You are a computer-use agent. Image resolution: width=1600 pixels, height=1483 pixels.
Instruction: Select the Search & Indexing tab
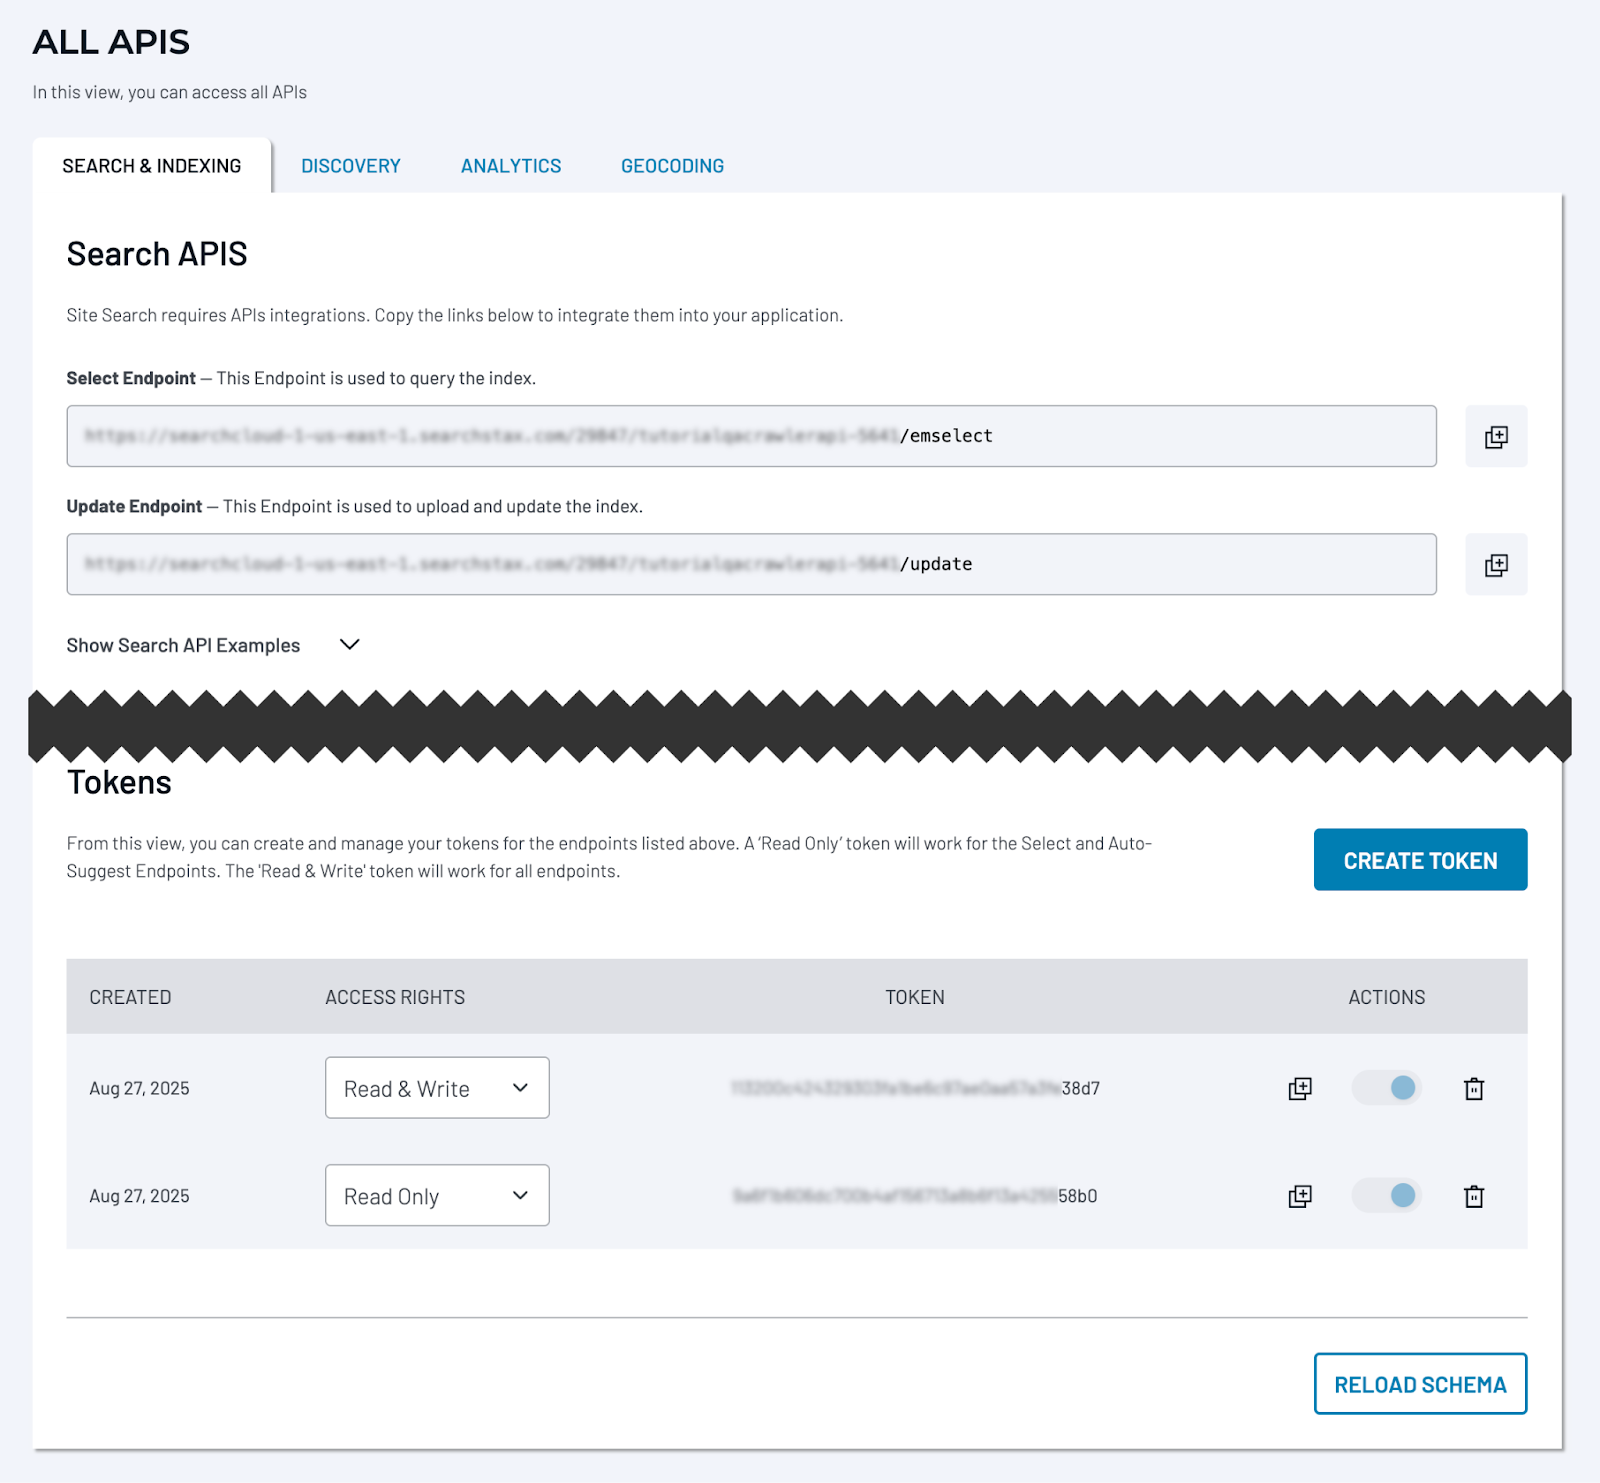click(152, 166)
